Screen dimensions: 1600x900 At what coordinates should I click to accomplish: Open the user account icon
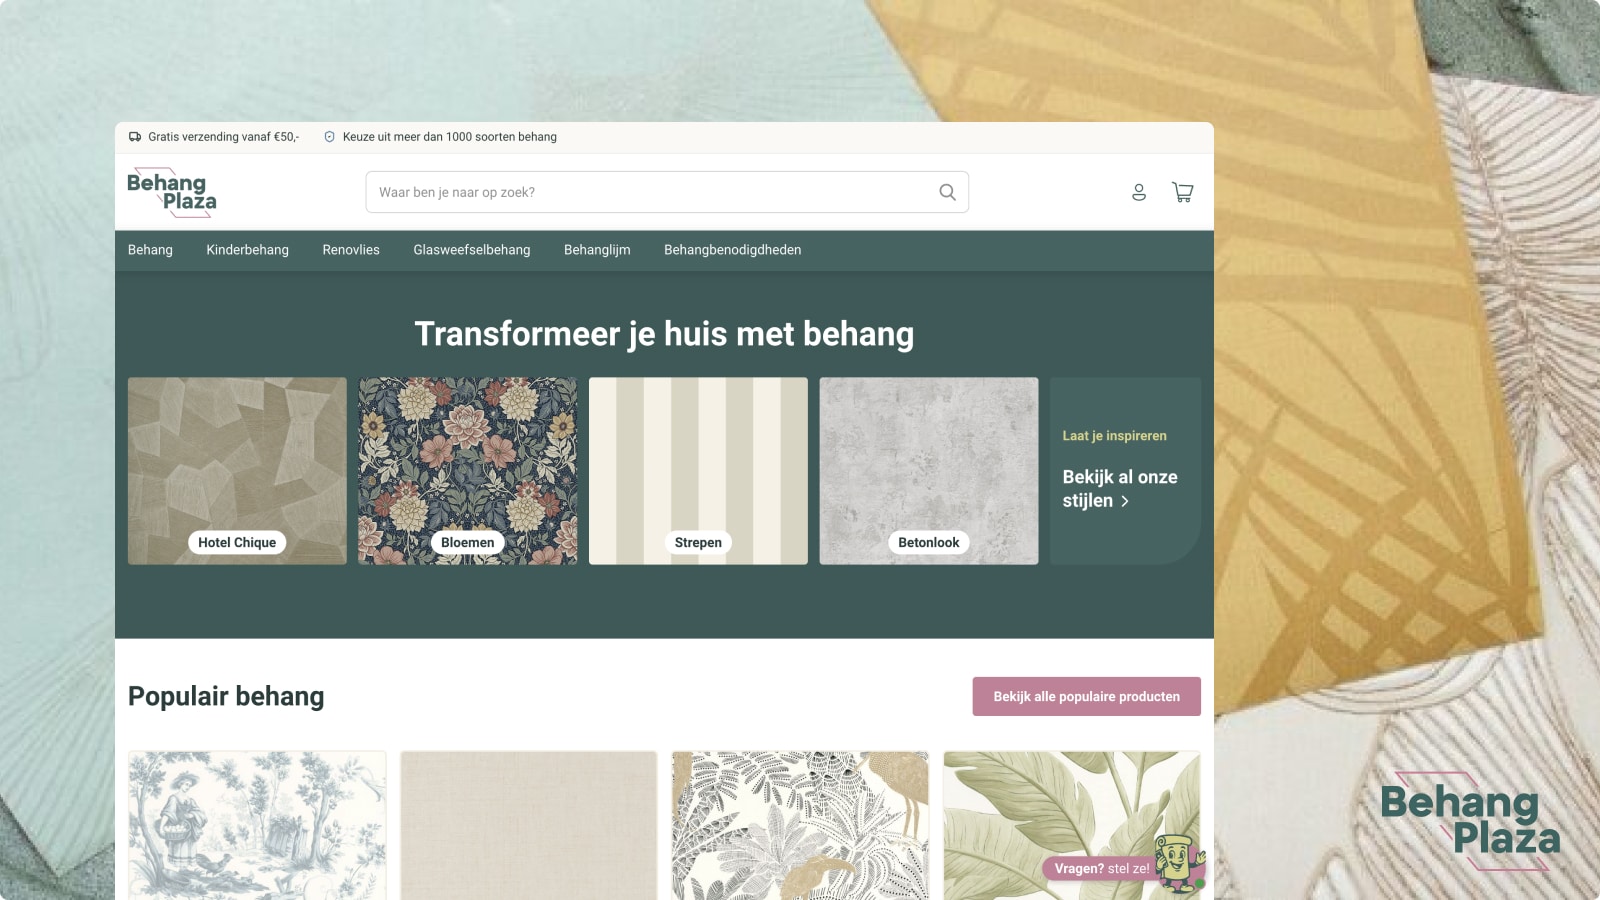click(1138, 192)
